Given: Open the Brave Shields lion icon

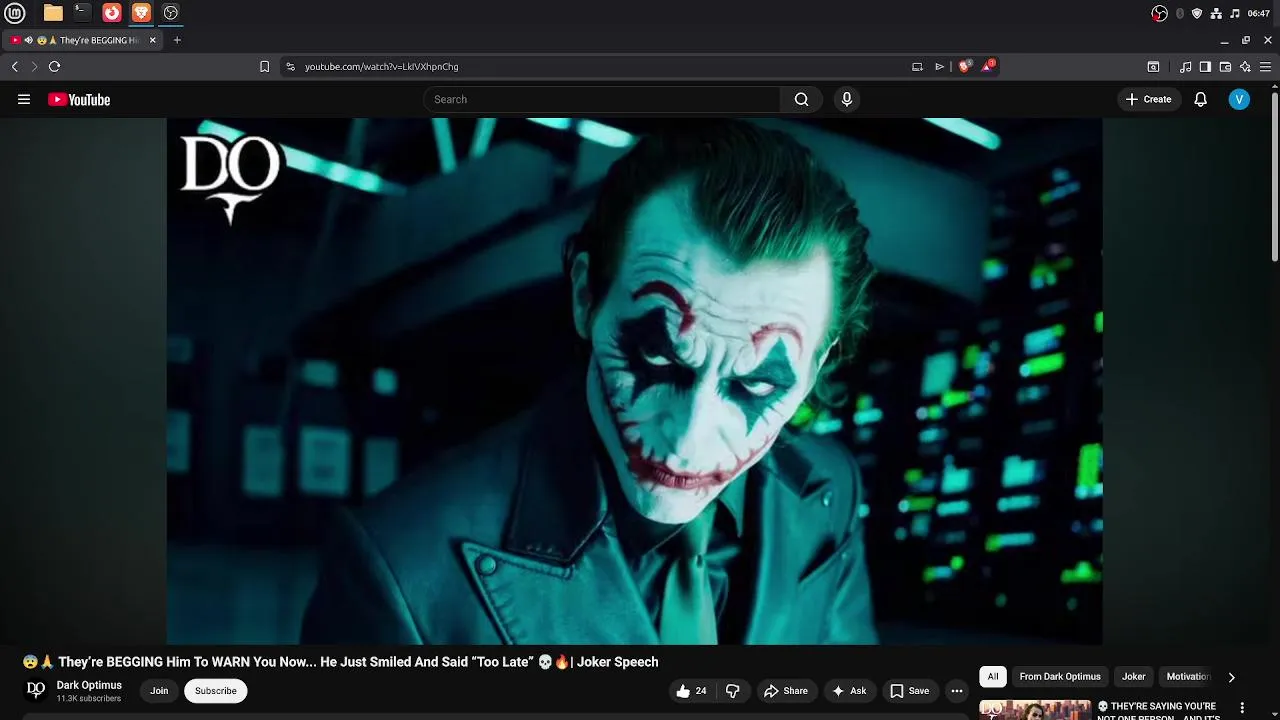Looking at the screenshot, I should click(964, 66).
